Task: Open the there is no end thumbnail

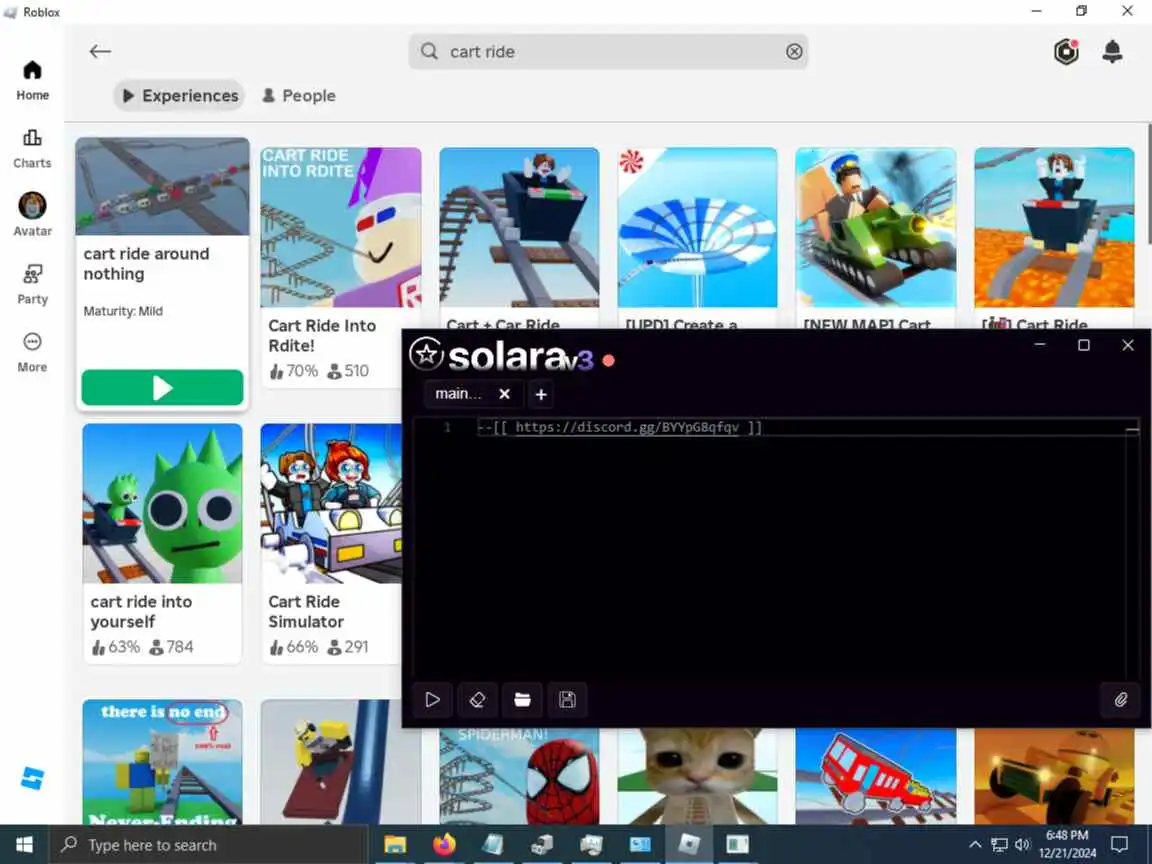Action: [162, 762]
